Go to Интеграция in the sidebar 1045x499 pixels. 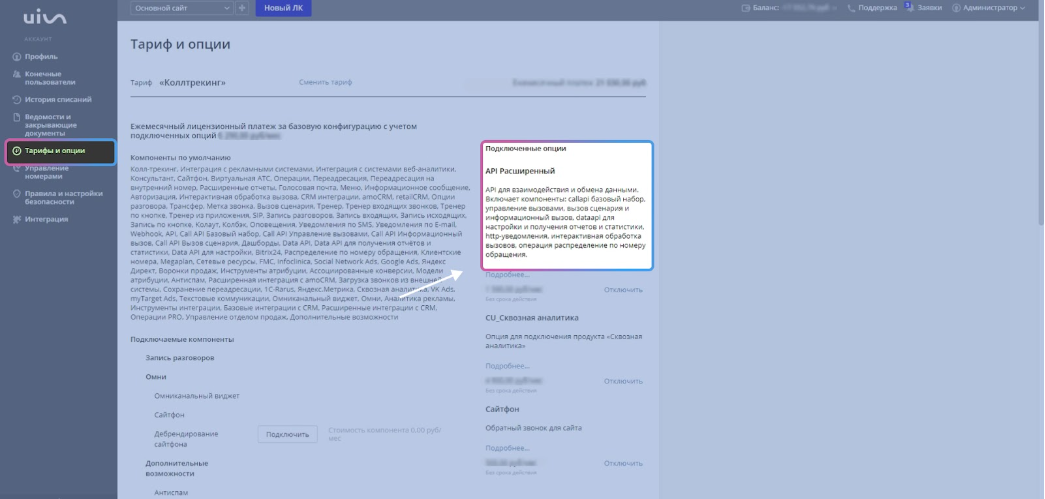point(46,218)
